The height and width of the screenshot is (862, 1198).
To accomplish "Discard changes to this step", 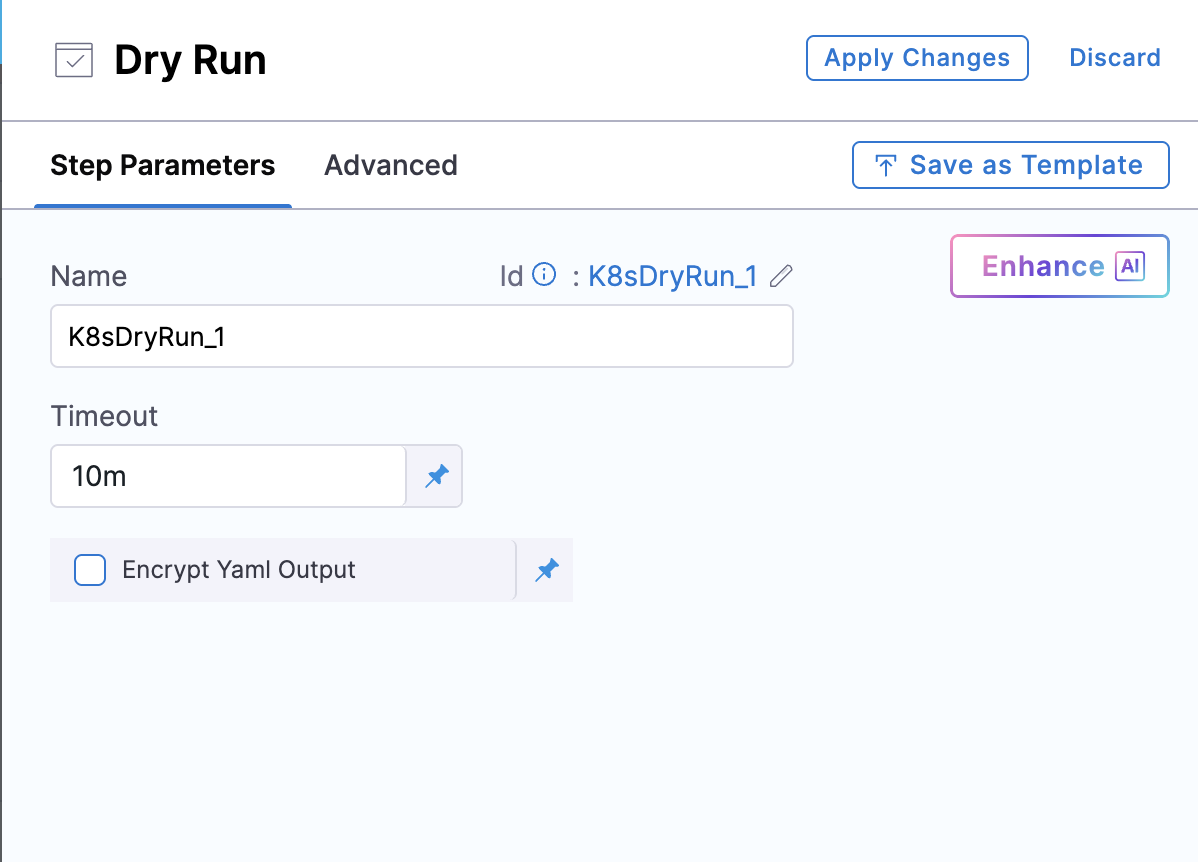I will pos(1114,57).
